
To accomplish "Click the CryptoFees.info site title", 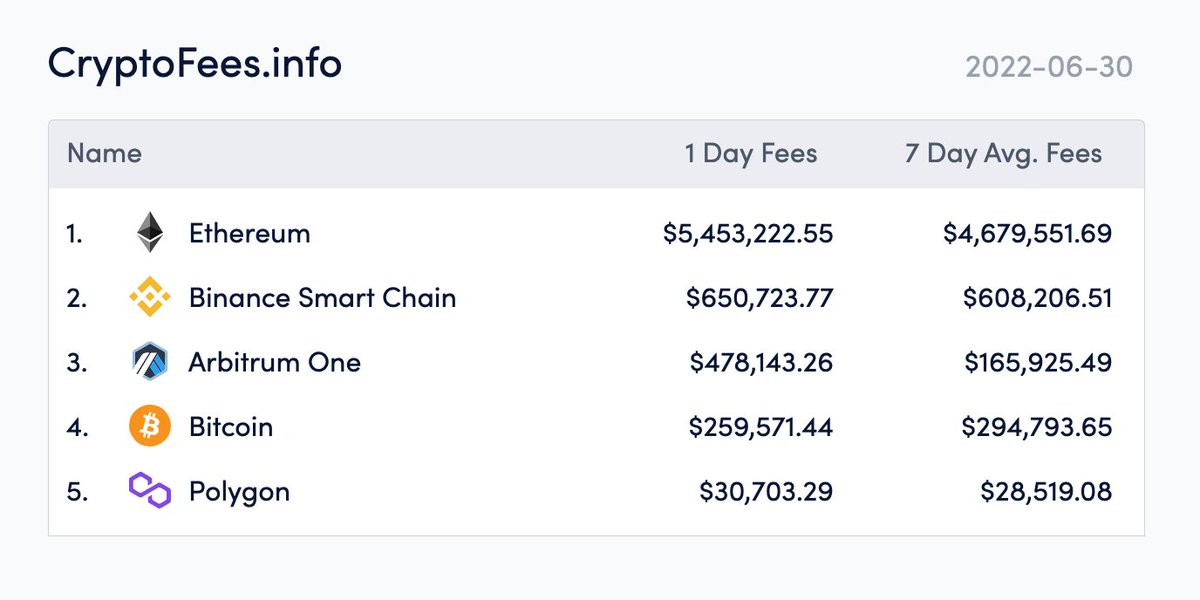I will click(195, 63).
